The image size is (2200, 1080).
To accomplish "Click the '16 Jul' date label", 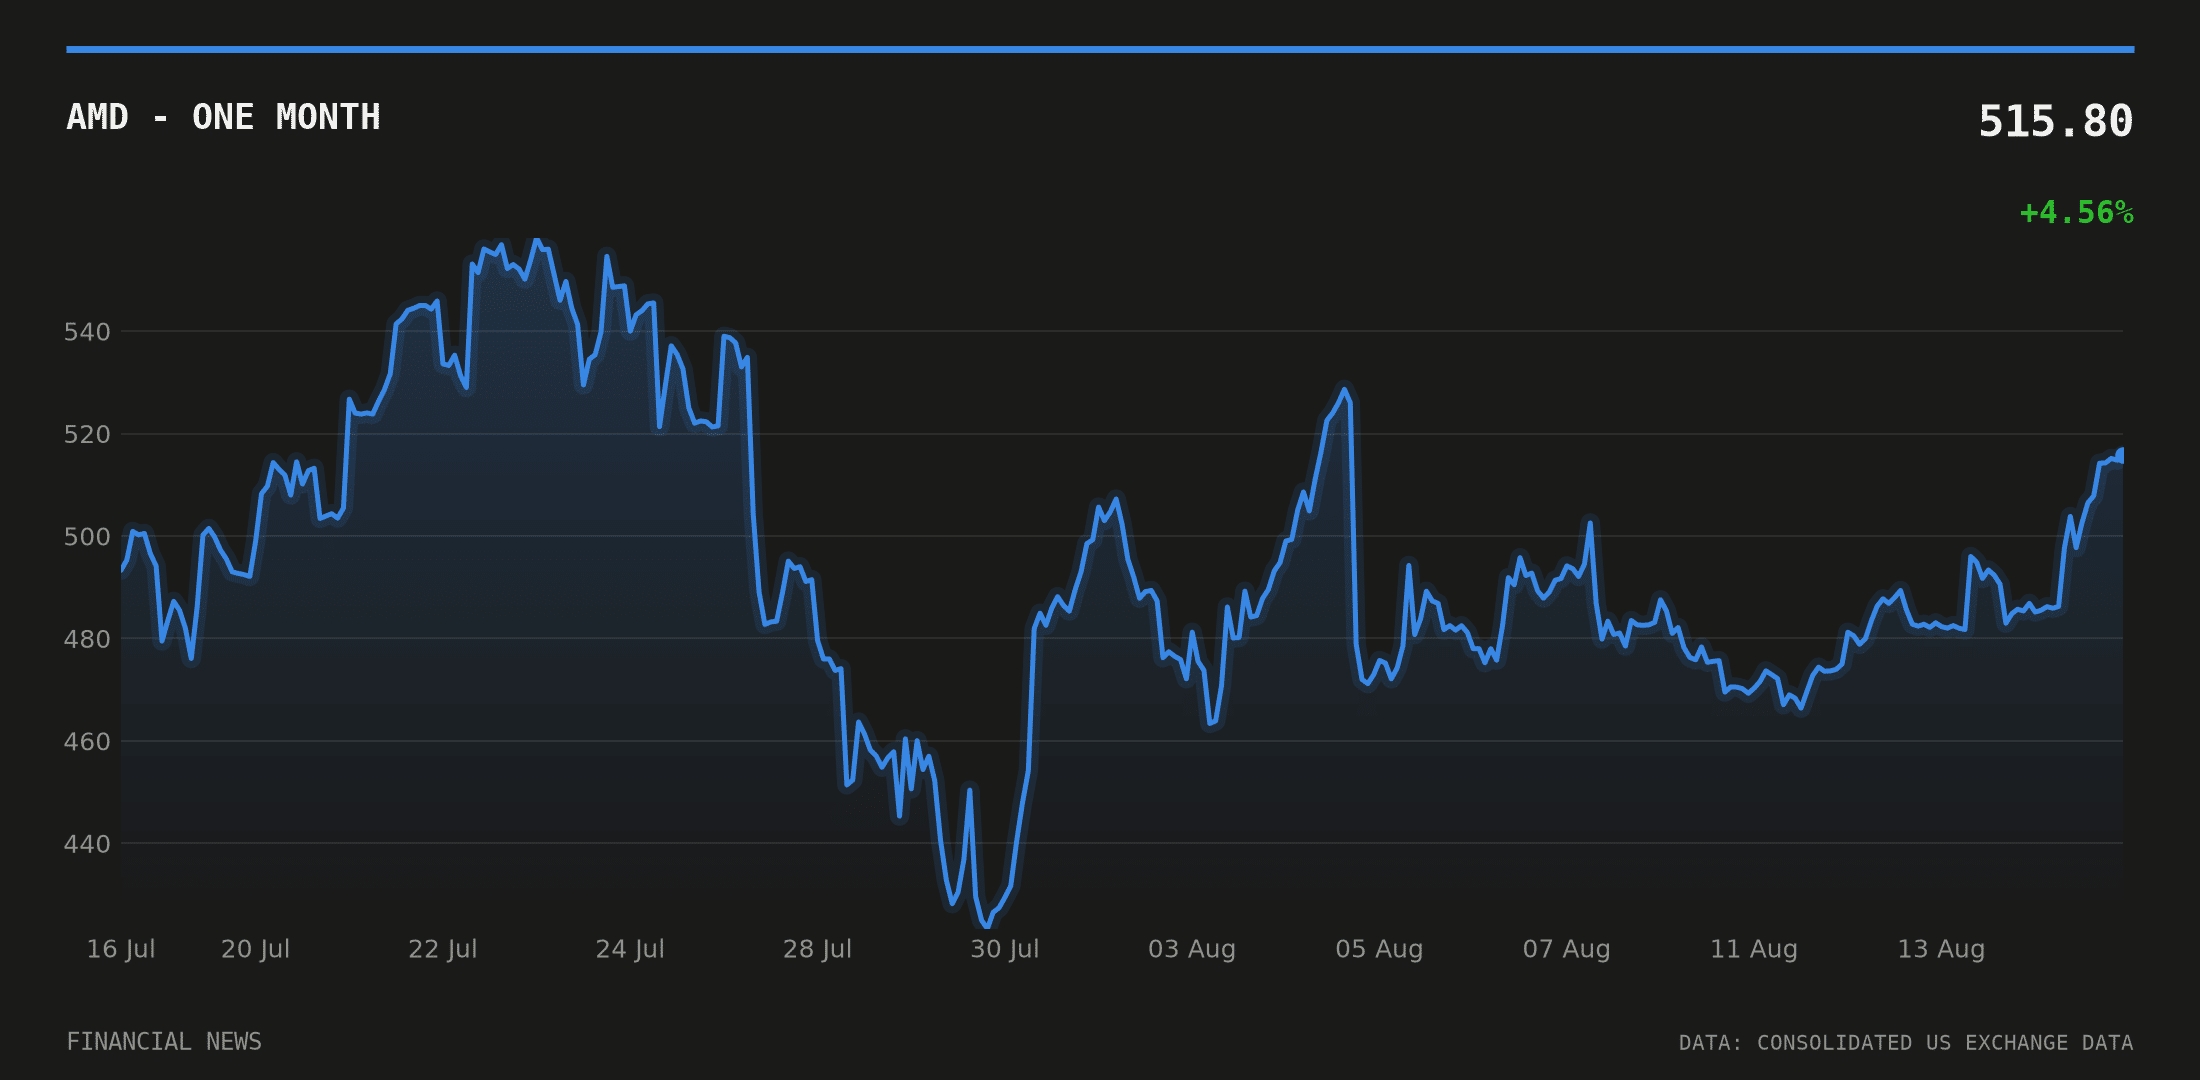I will 121,949.
